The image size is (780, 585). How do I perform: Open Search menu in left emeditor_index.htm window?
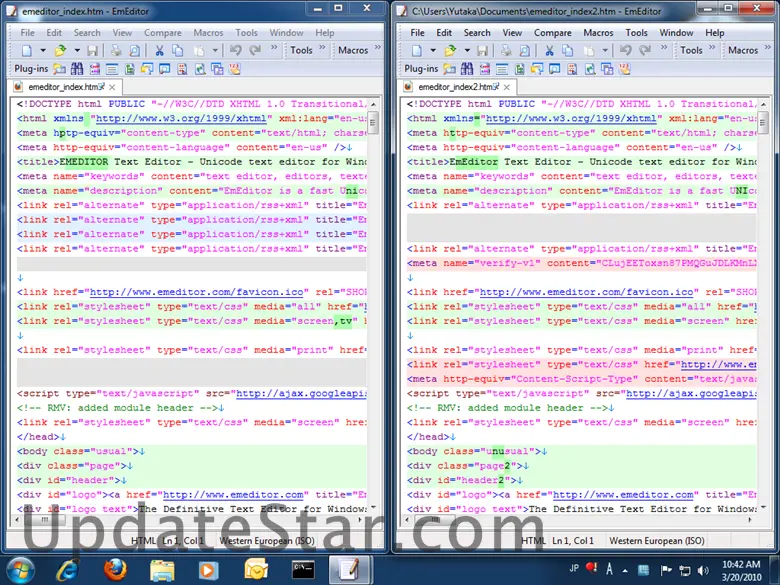pyautogui.click(x=87, y=33)
